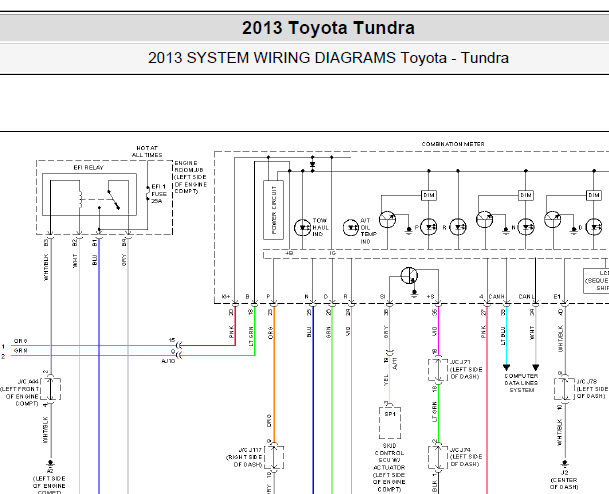Click the A/T Oil Temp indicator LED symbol
609x494 pixels.
[x=351, y=228]
